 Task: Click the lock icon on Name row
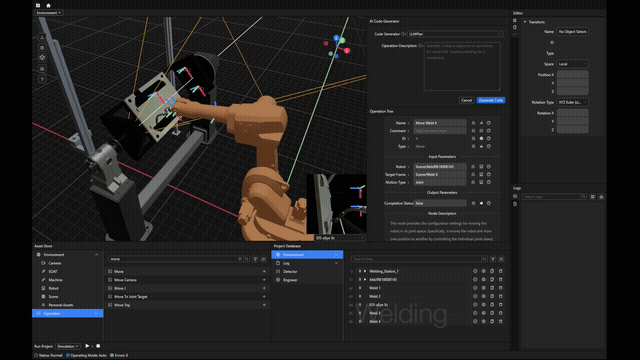pos(473,123)
